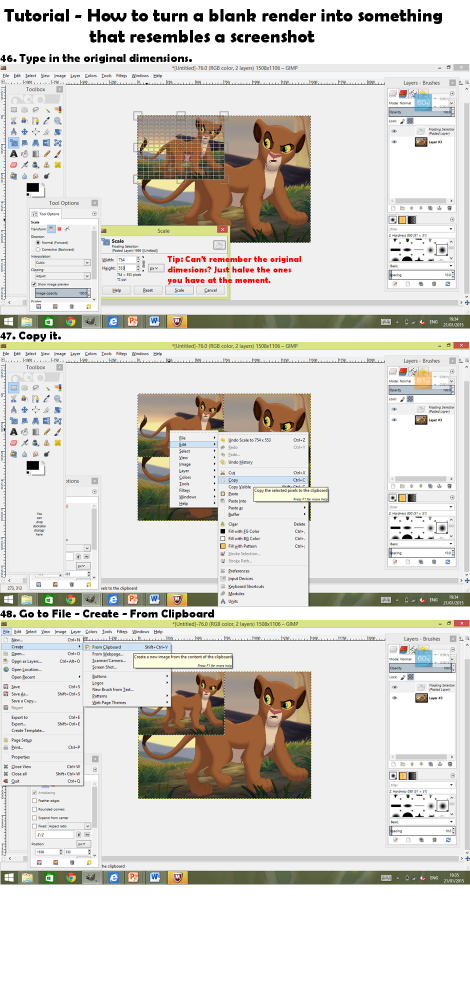Enable Expand from center checkbox in step 48

point(34,816)
